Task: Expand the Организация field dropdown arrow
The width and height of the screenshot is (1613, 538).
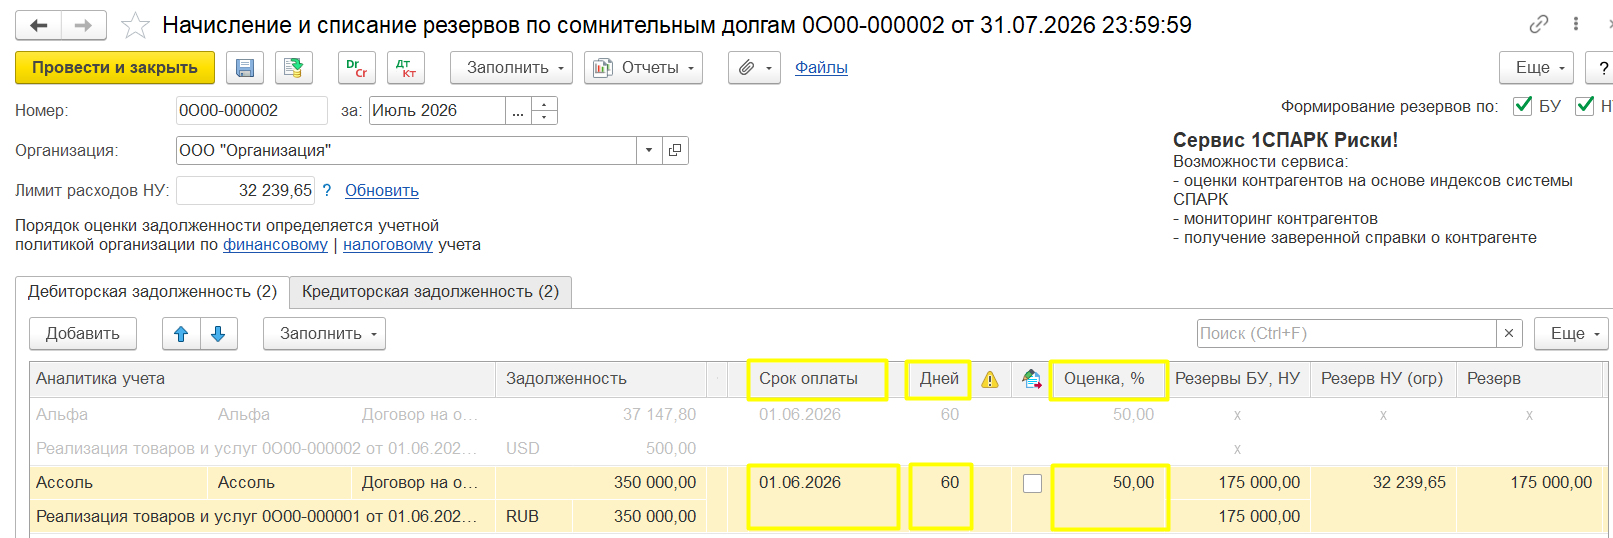Action: click(x=649, y=150)
